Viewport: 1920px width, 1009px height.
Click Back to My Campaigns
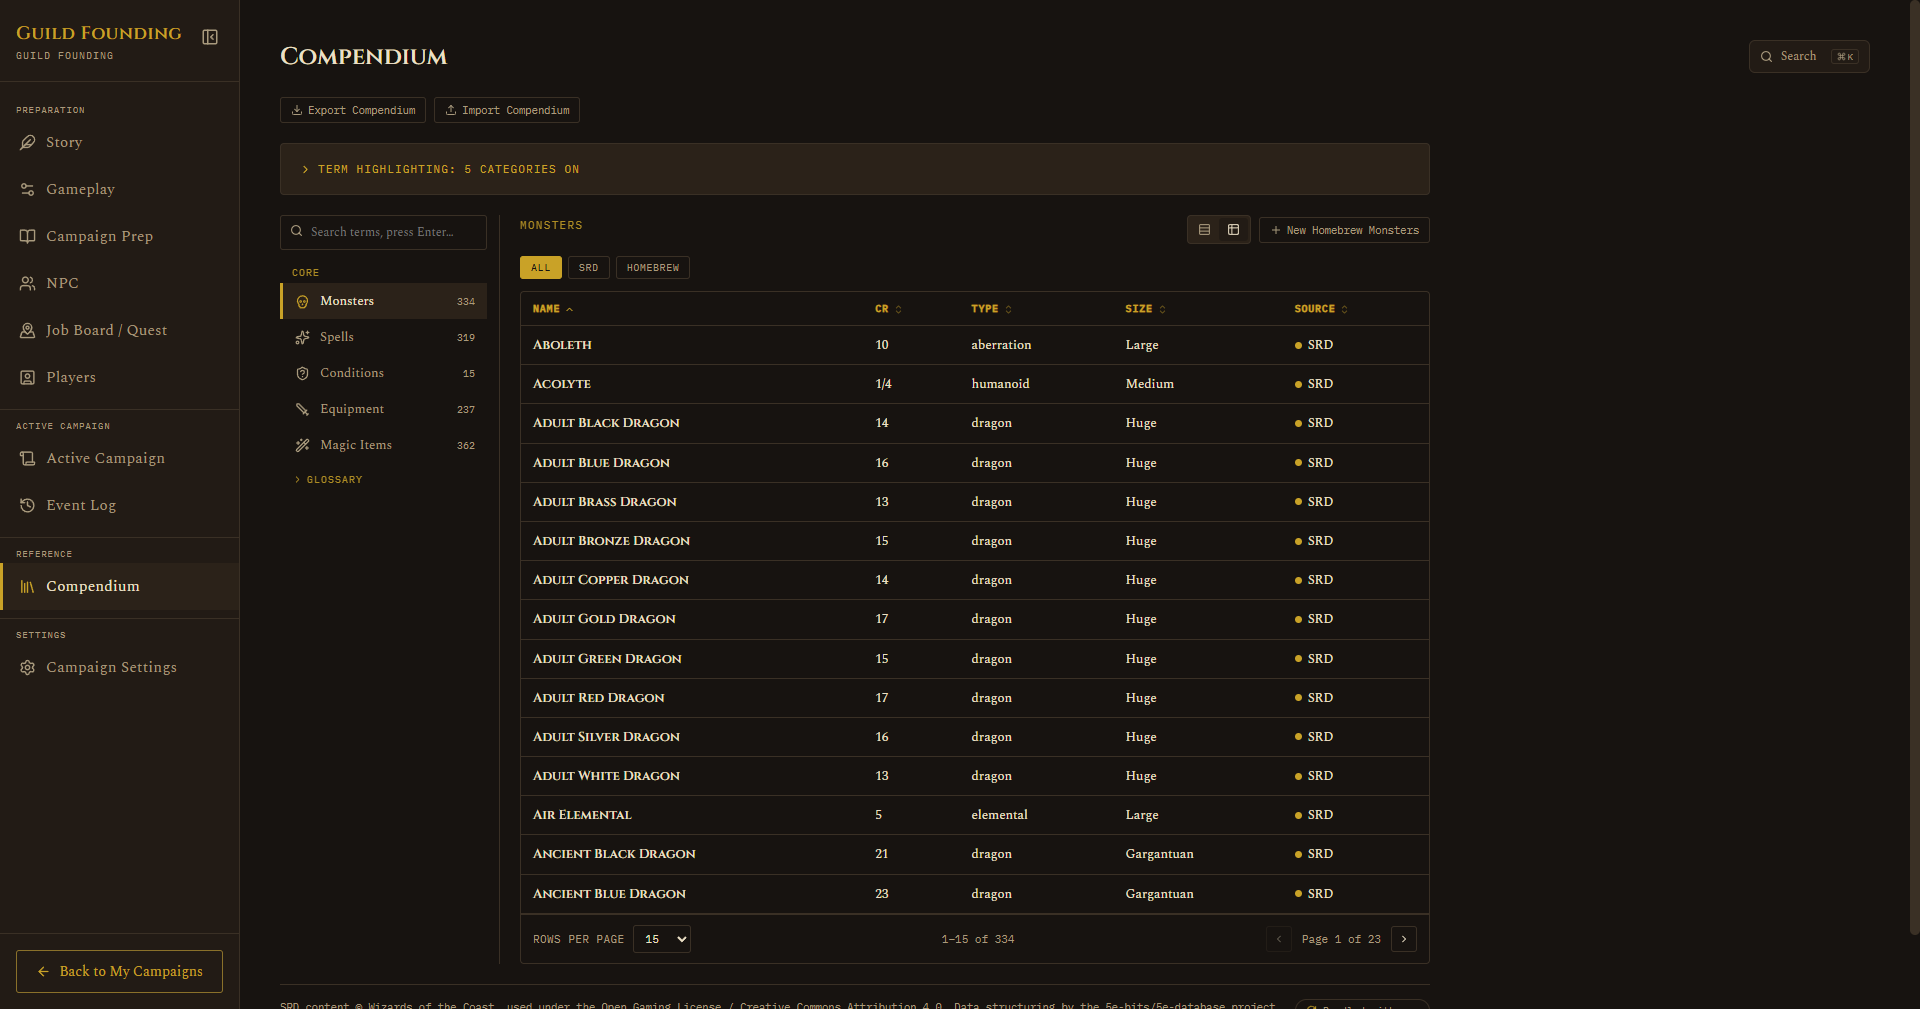119,971
